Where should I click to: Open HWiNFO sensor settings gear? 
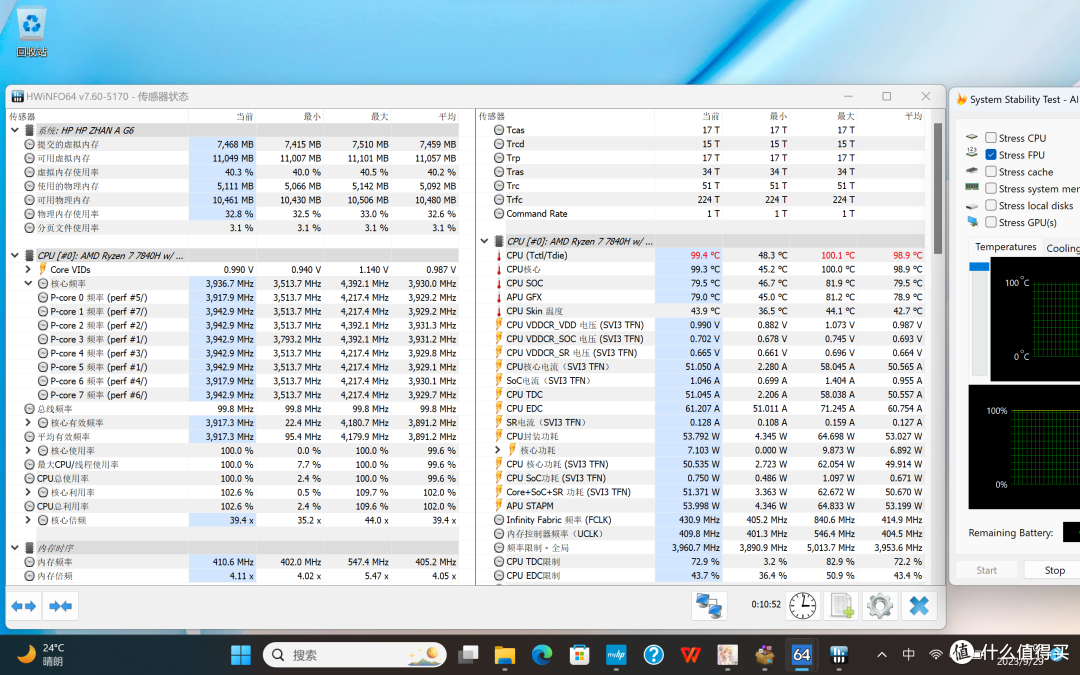pyautogui.click(x=880, y=606)
